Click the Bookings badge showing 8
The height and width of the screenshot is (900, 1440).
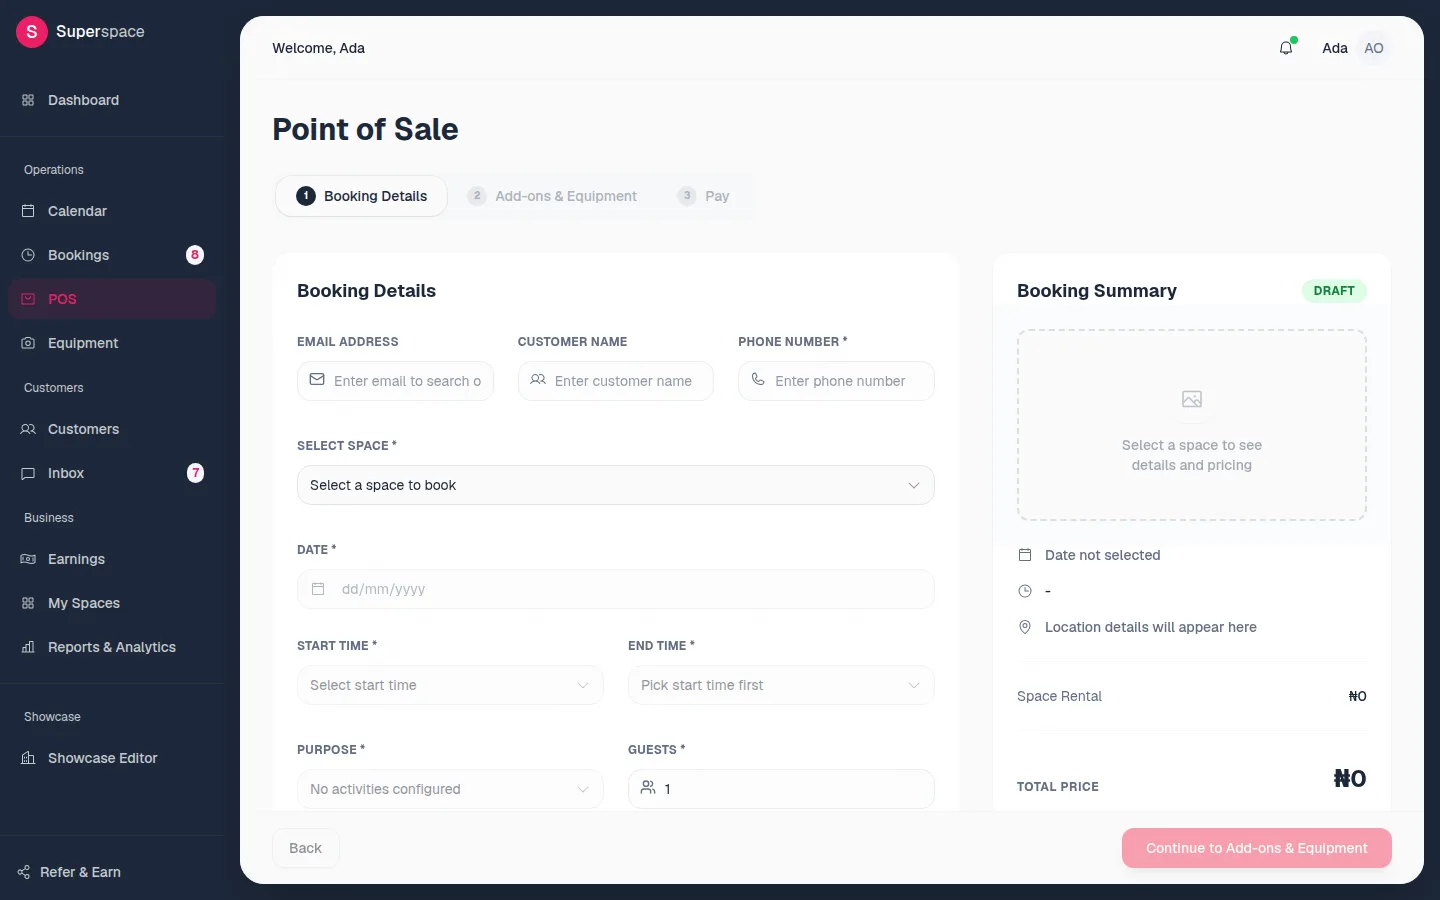coord(195,255)
